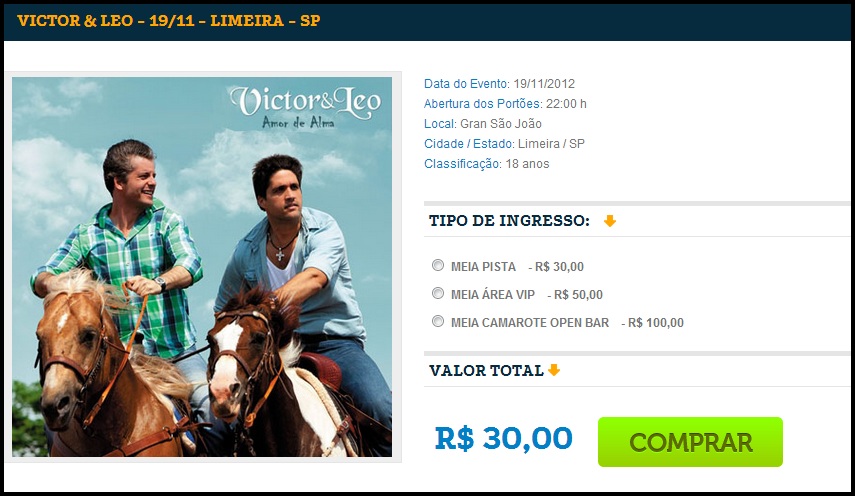Pick the Meia Camarote Open Bar radio option
855x496 pixels.
coord(438,321)
